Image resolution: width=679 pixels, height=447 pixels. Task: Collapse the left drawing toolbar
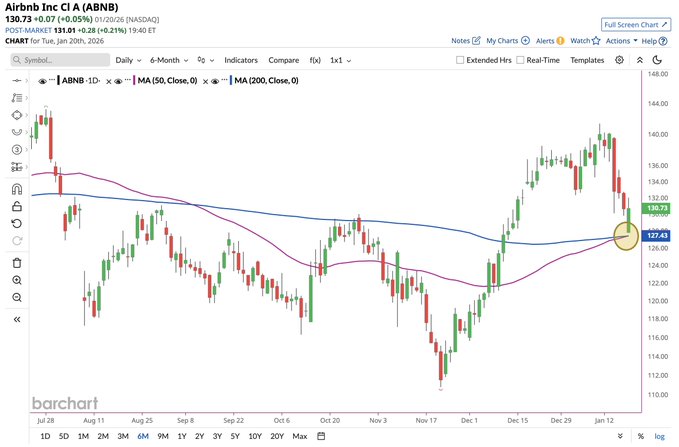(17, 319)
